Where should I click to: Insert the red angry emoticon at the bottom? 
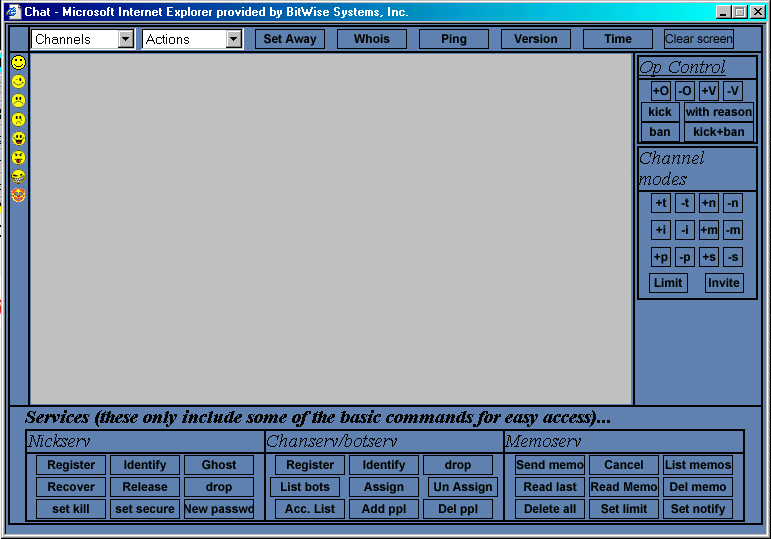tap(18, 195)
